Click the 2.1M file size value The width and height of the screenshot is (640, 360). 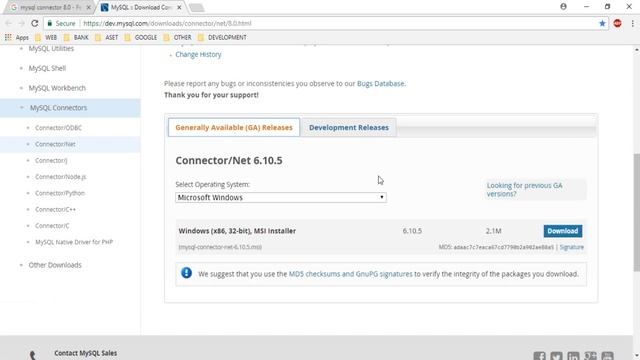click(x=493, y=231)
